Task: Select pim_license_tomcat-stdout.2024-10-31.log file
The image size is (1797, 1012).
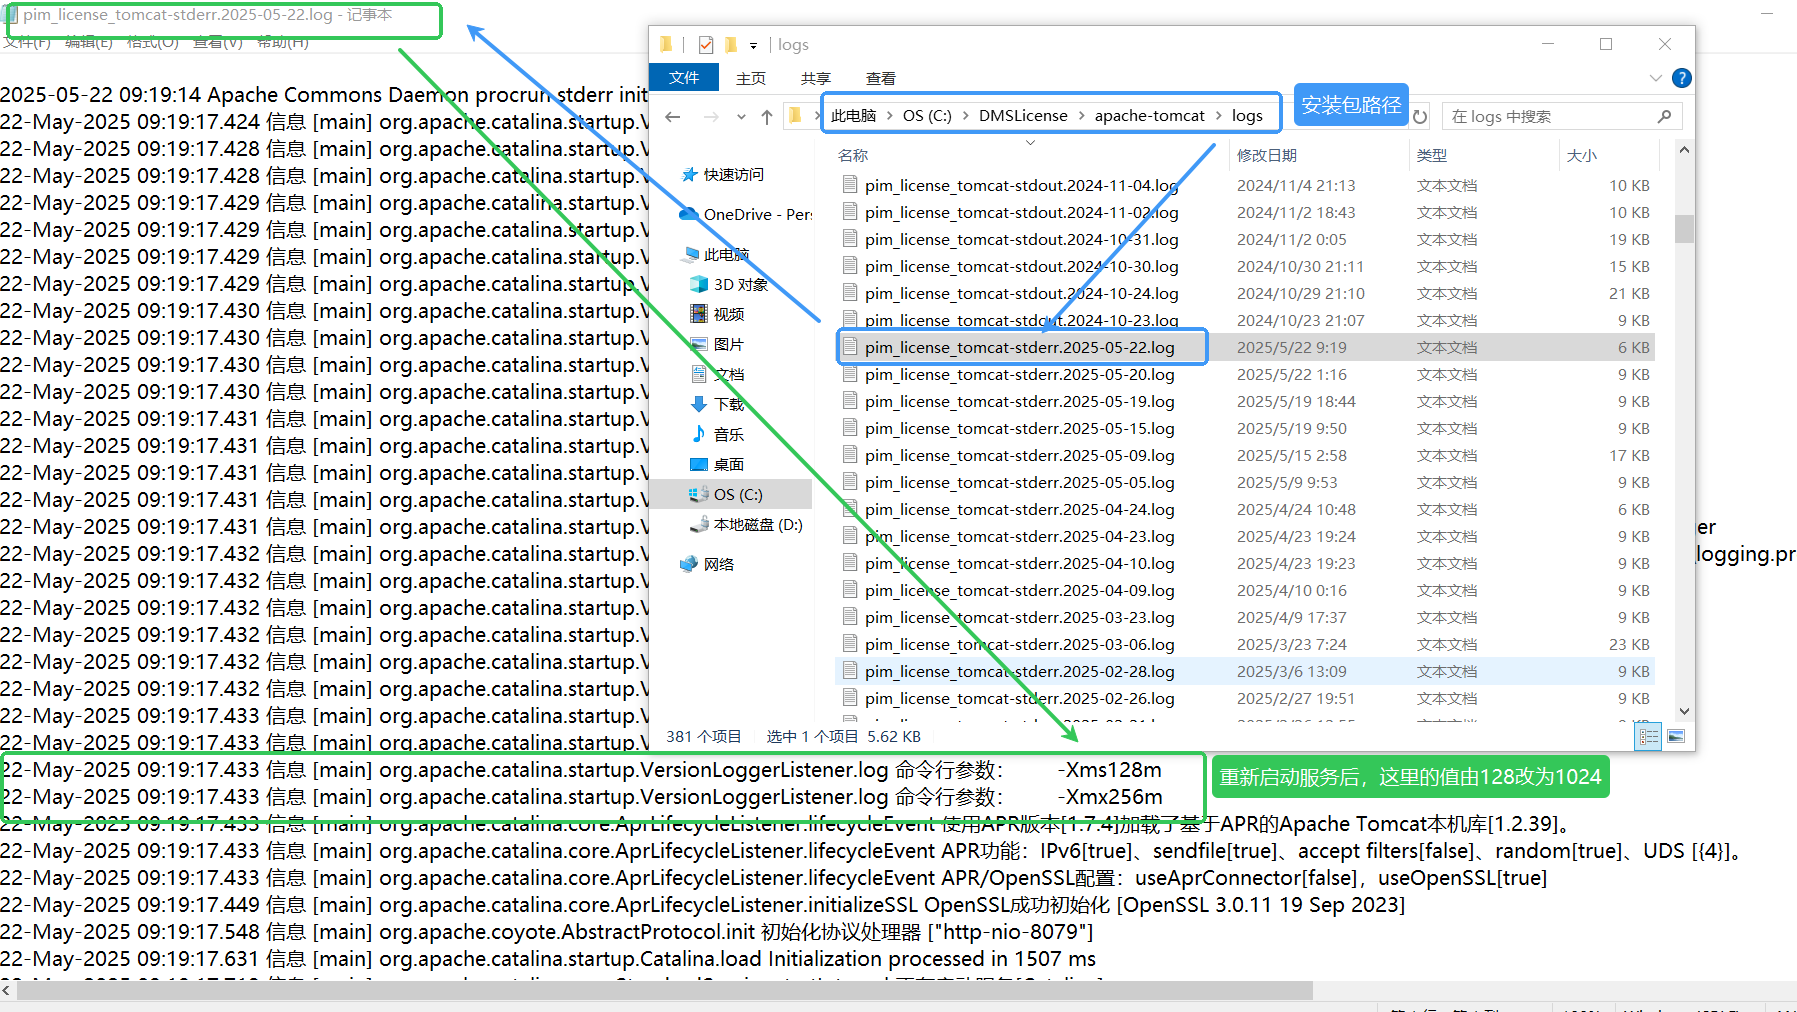Action: pos(1244,239)
